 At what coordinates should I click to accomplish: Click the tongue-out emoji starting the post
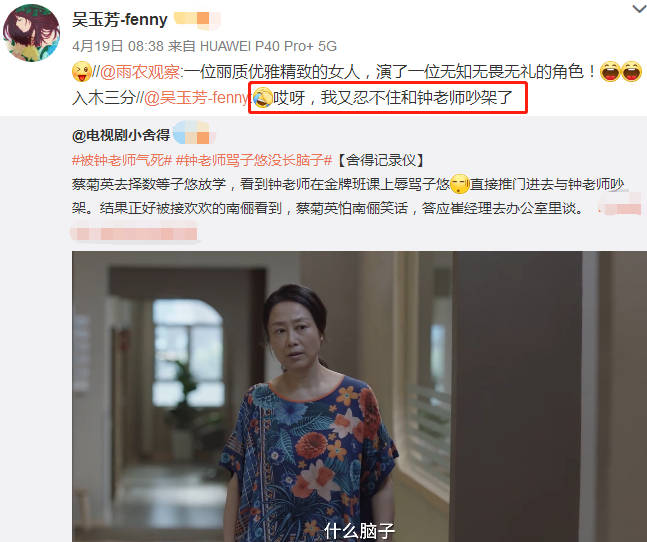82,71
